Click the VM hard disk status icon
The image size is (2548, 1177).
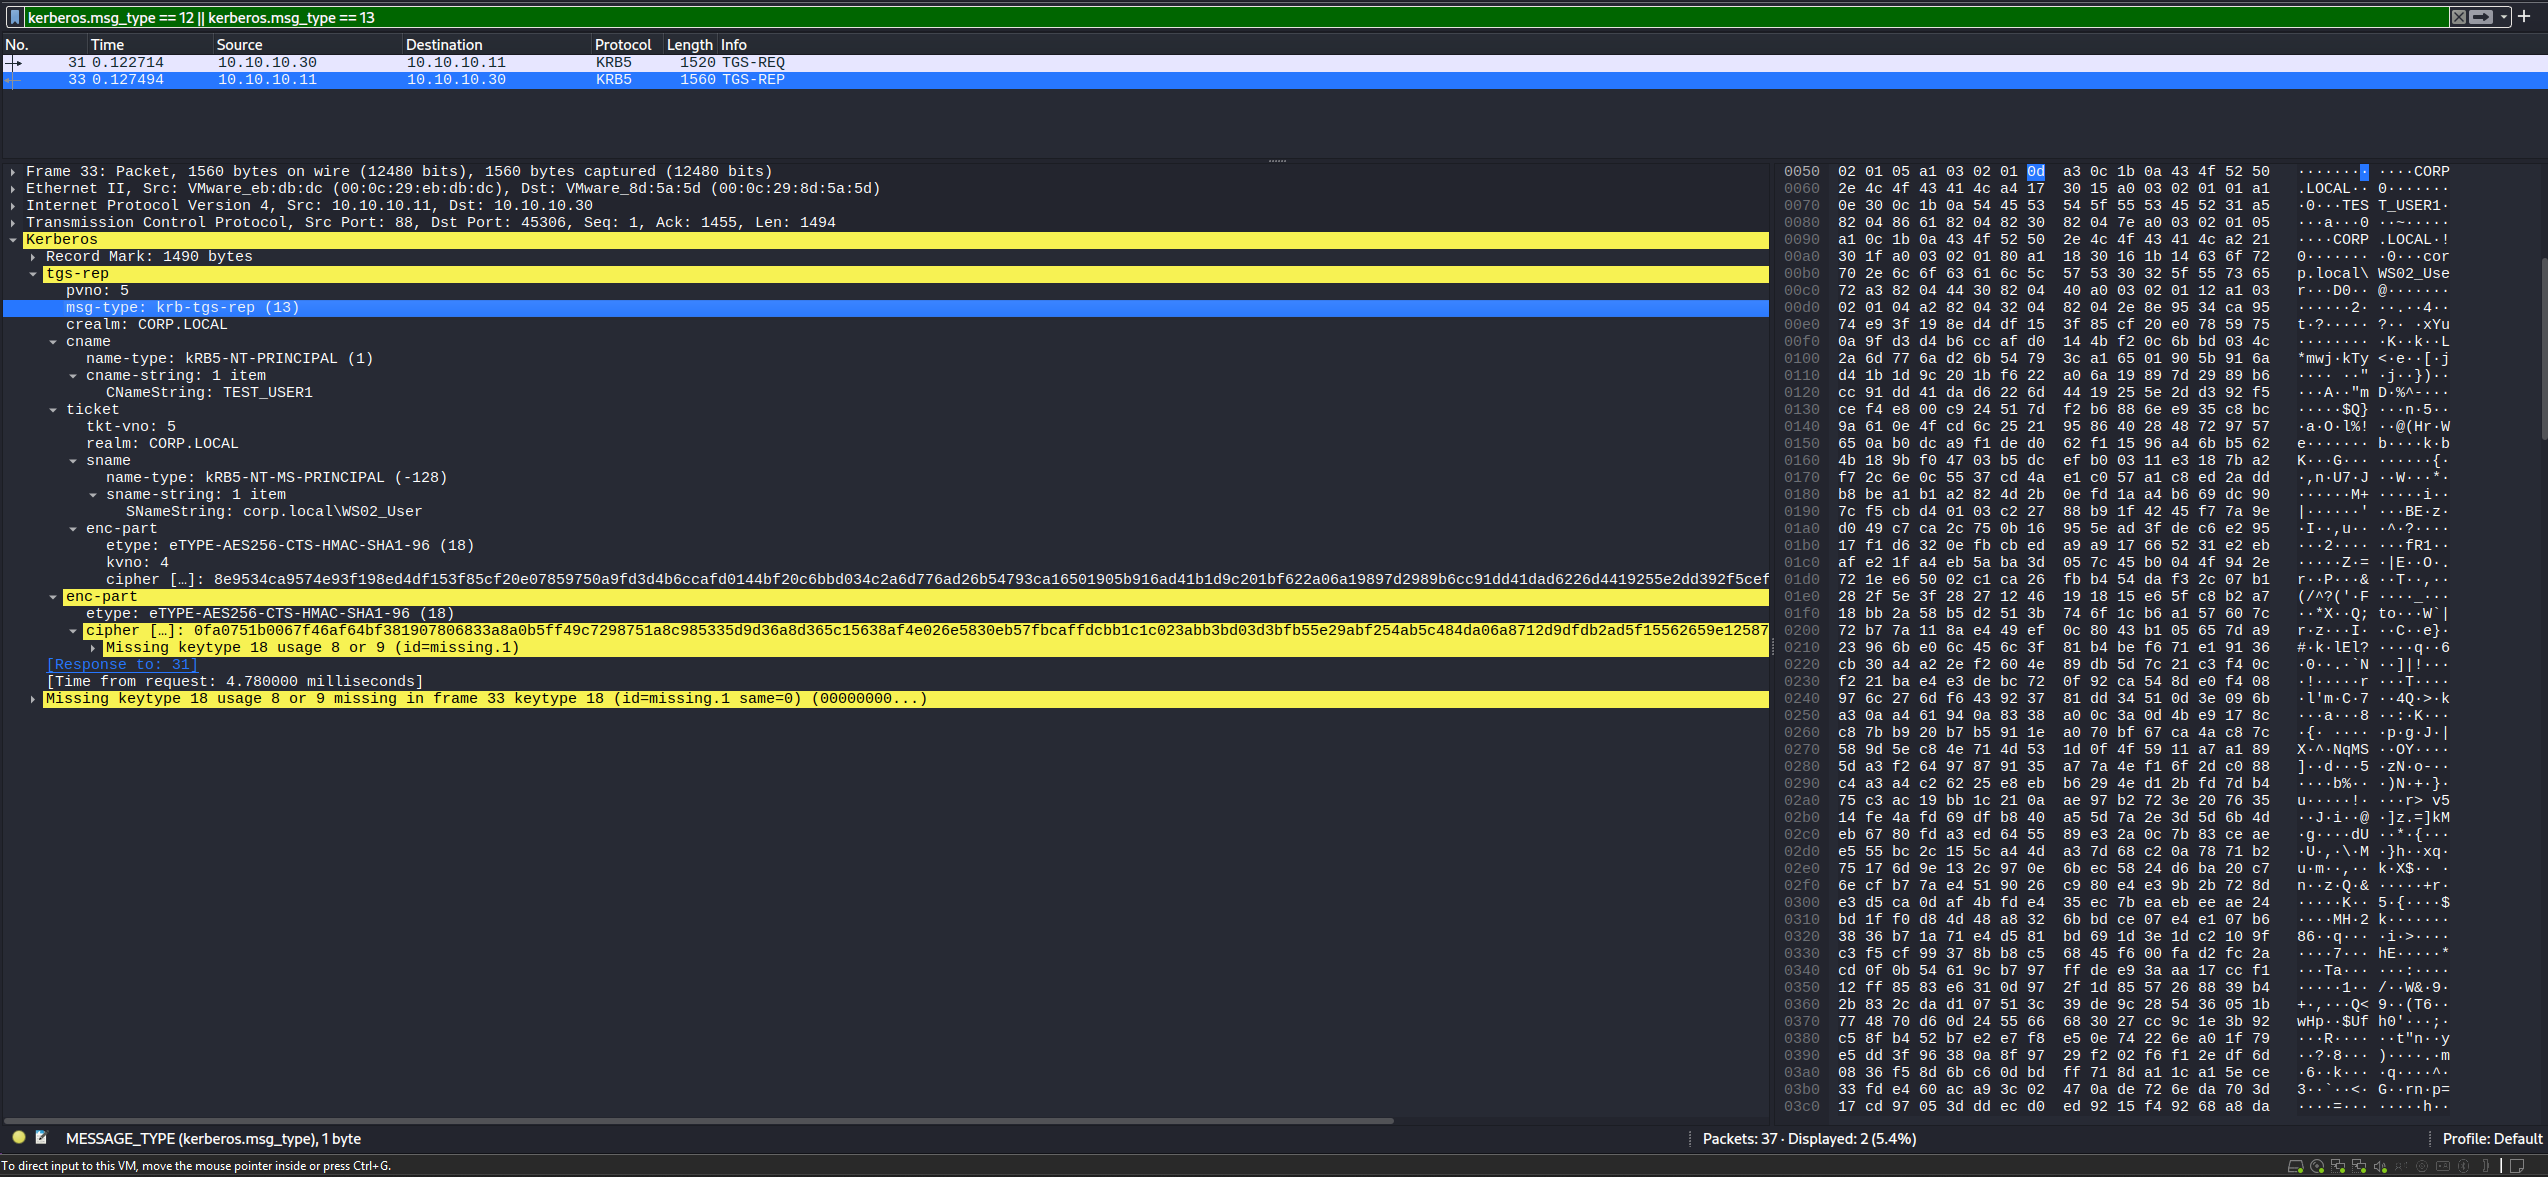pyautogui.click(x=2296, y=1166)
